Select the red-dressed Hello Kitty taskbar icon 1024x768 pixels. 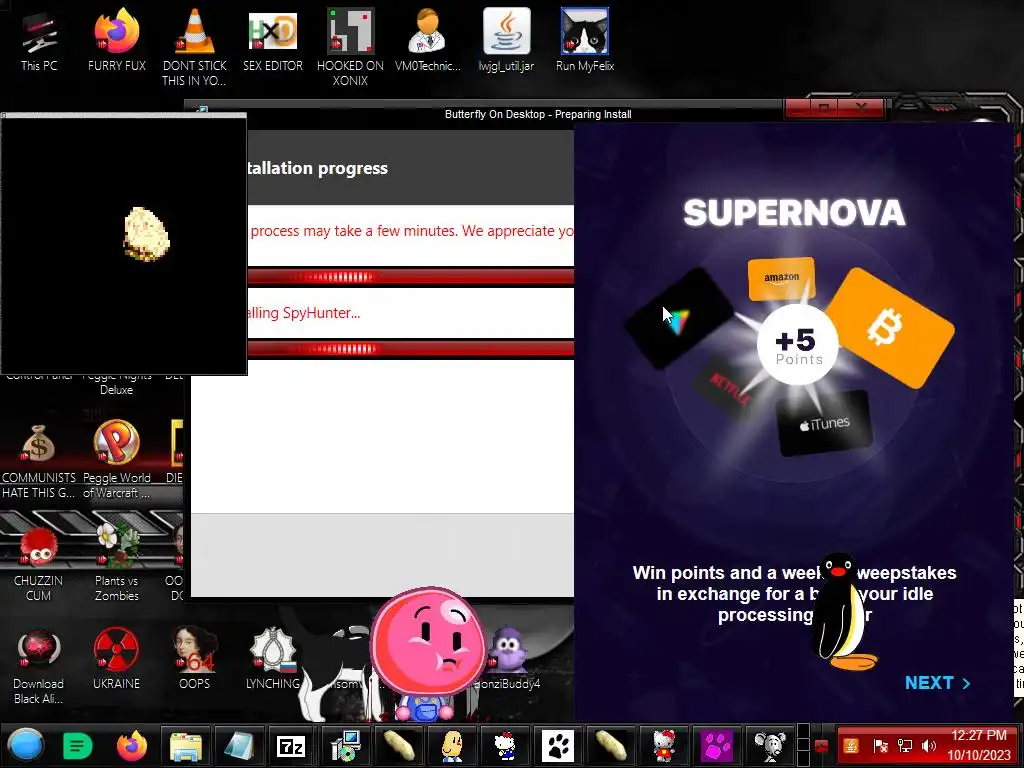click(x=664, y=745)
